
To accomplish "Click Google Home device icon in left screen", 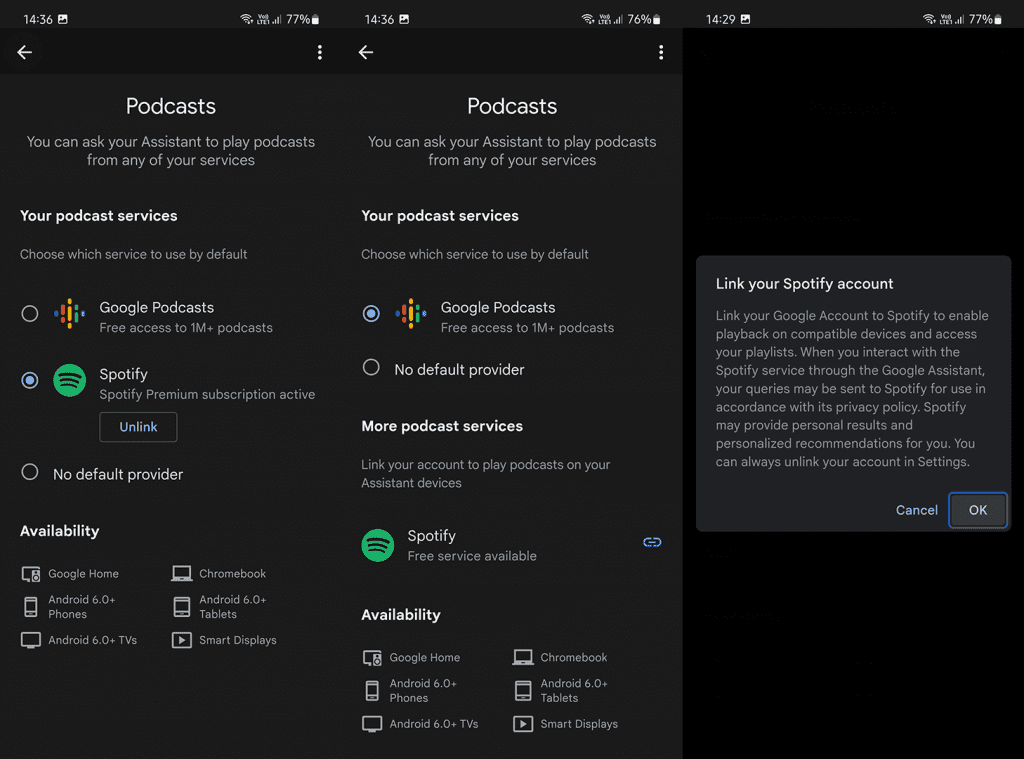I will coord(31,574).
